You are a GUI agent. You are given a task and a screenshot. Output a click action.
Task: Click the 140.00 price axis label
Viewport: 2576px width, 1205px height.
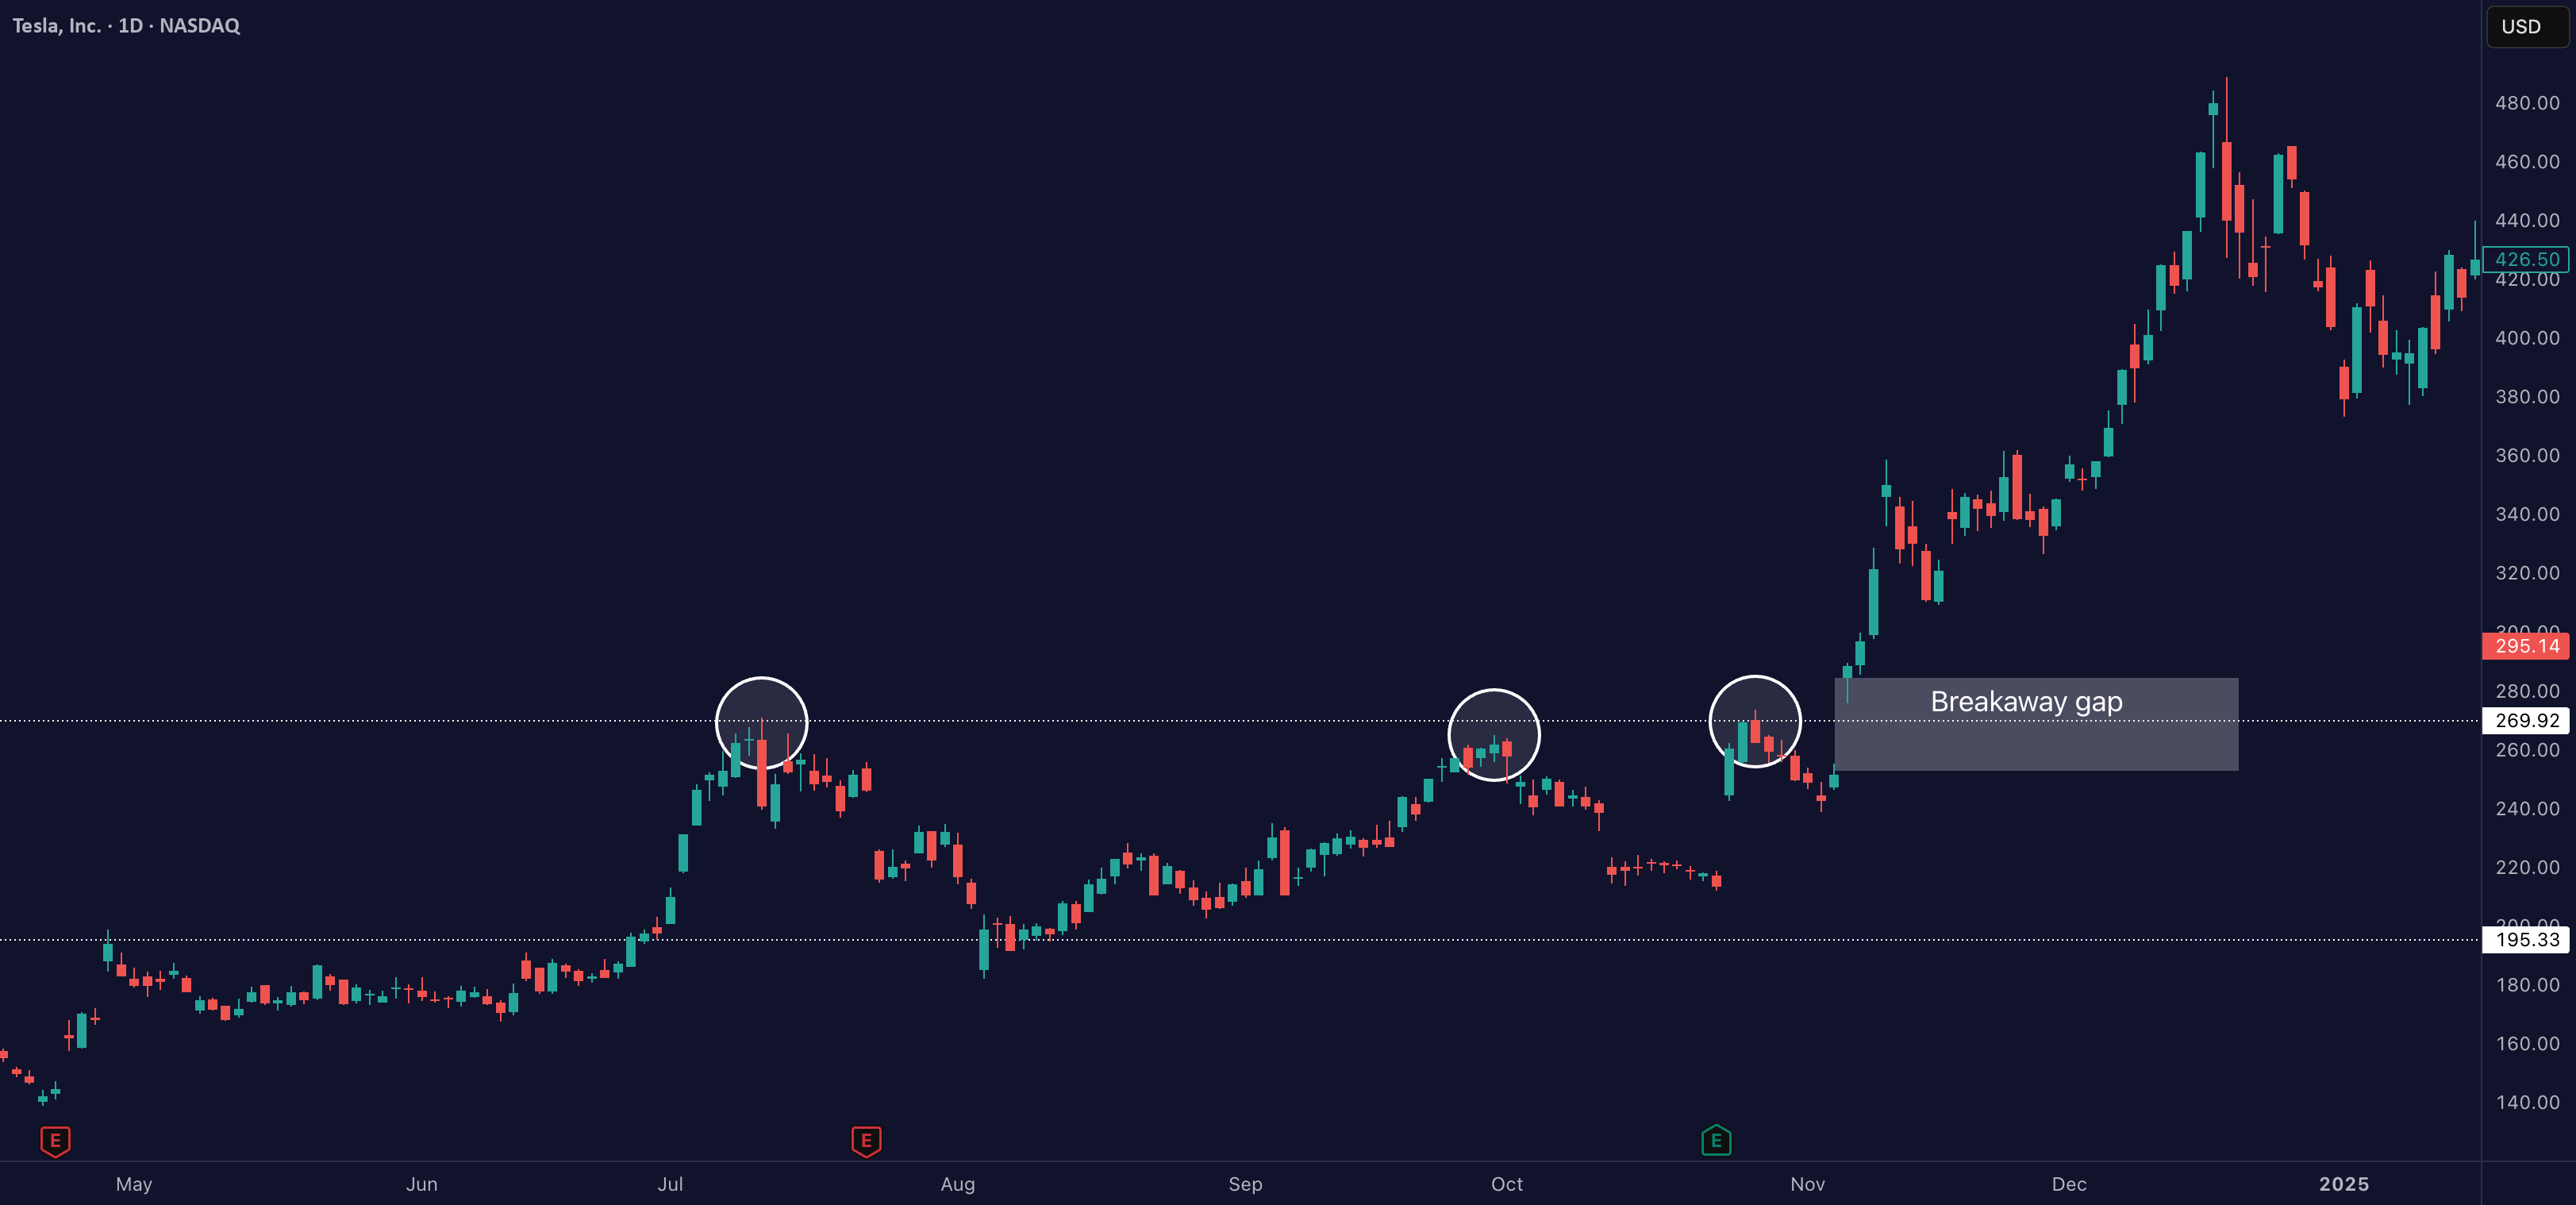point(2527,1102)
